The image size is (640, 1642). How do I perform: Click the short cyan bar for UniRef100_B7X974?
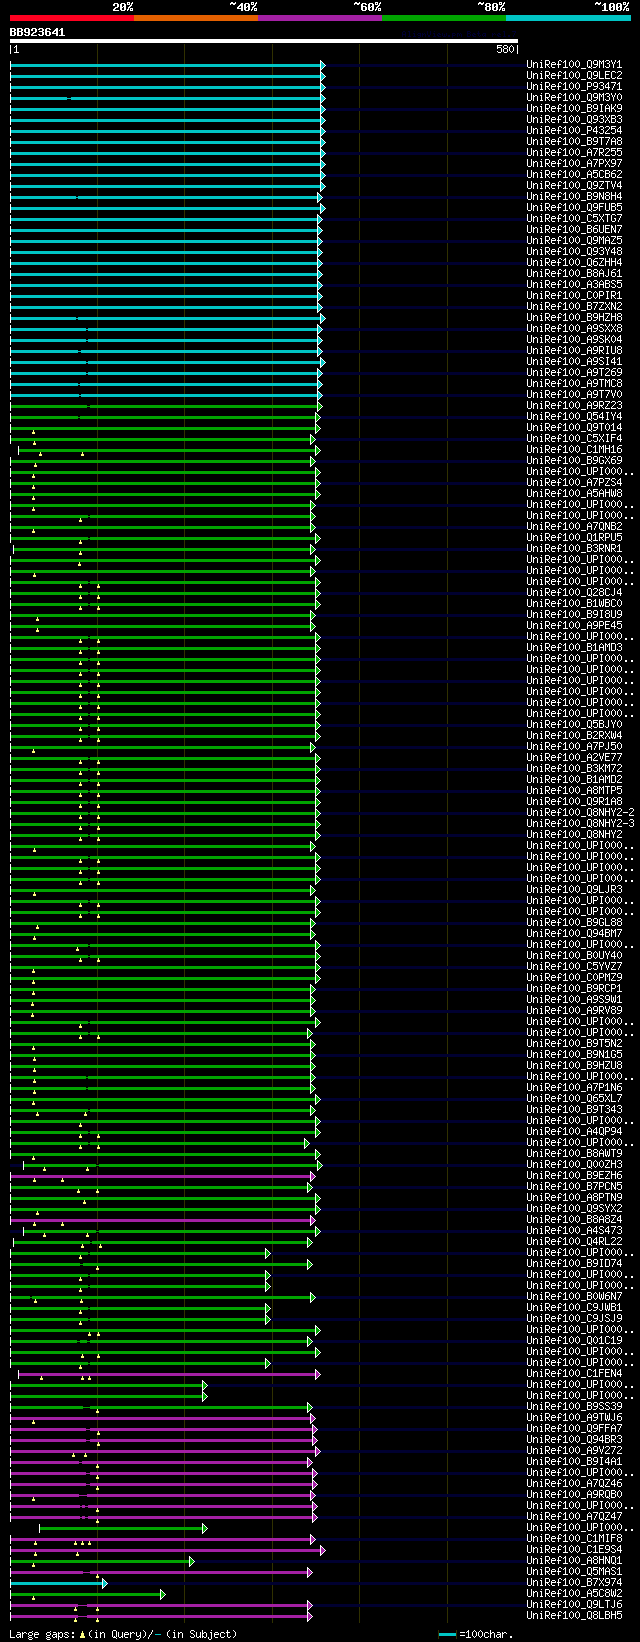pyautogui.click(x=57, y=1583)
